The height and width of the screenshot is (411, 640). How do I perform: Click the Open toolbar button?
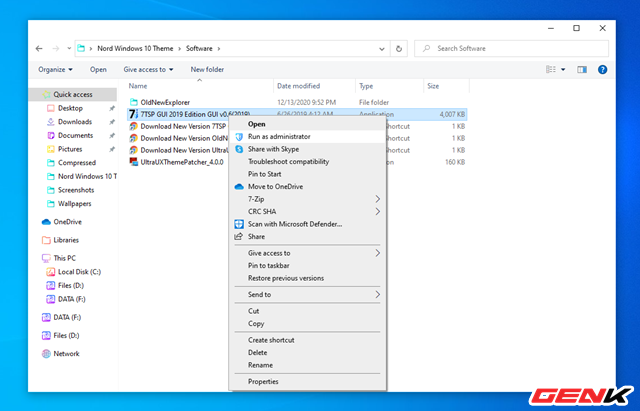[98, 69]
